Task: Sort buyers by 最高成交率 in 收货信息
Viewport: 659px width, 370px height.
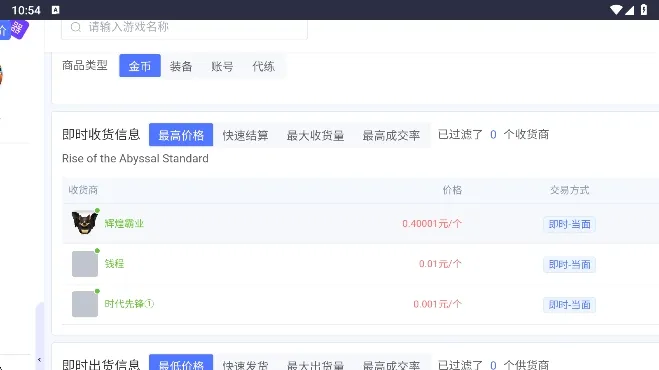Action: point(391,135)
